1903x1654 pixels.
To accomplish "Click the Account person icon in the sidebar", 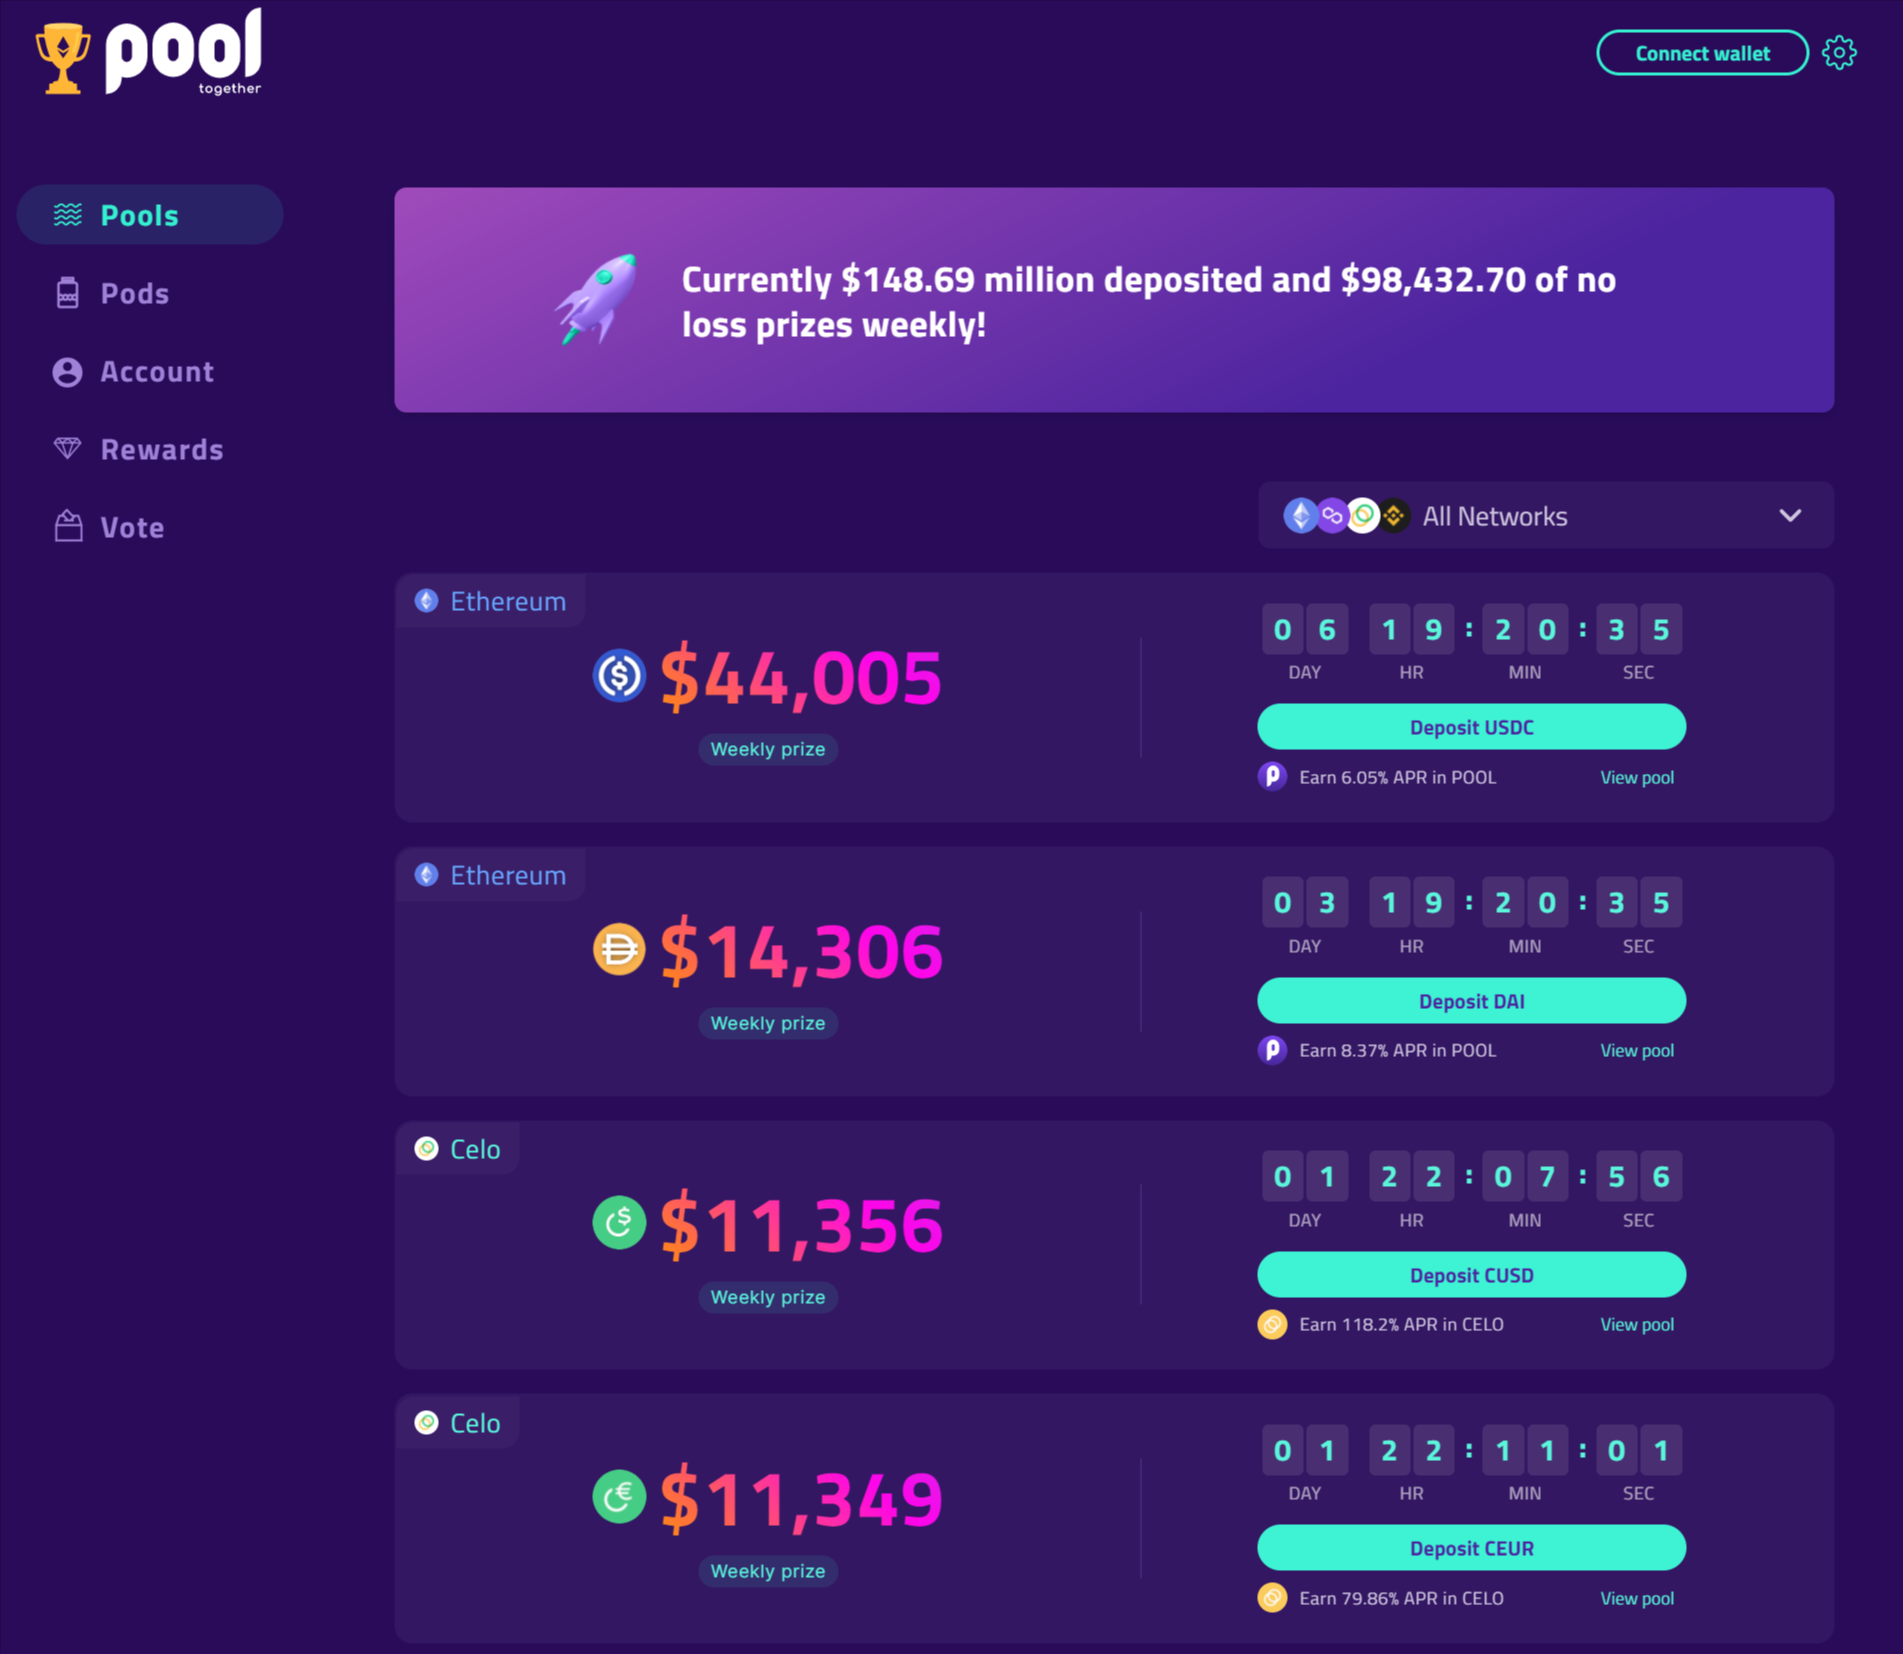I will (x=67, y=372).
